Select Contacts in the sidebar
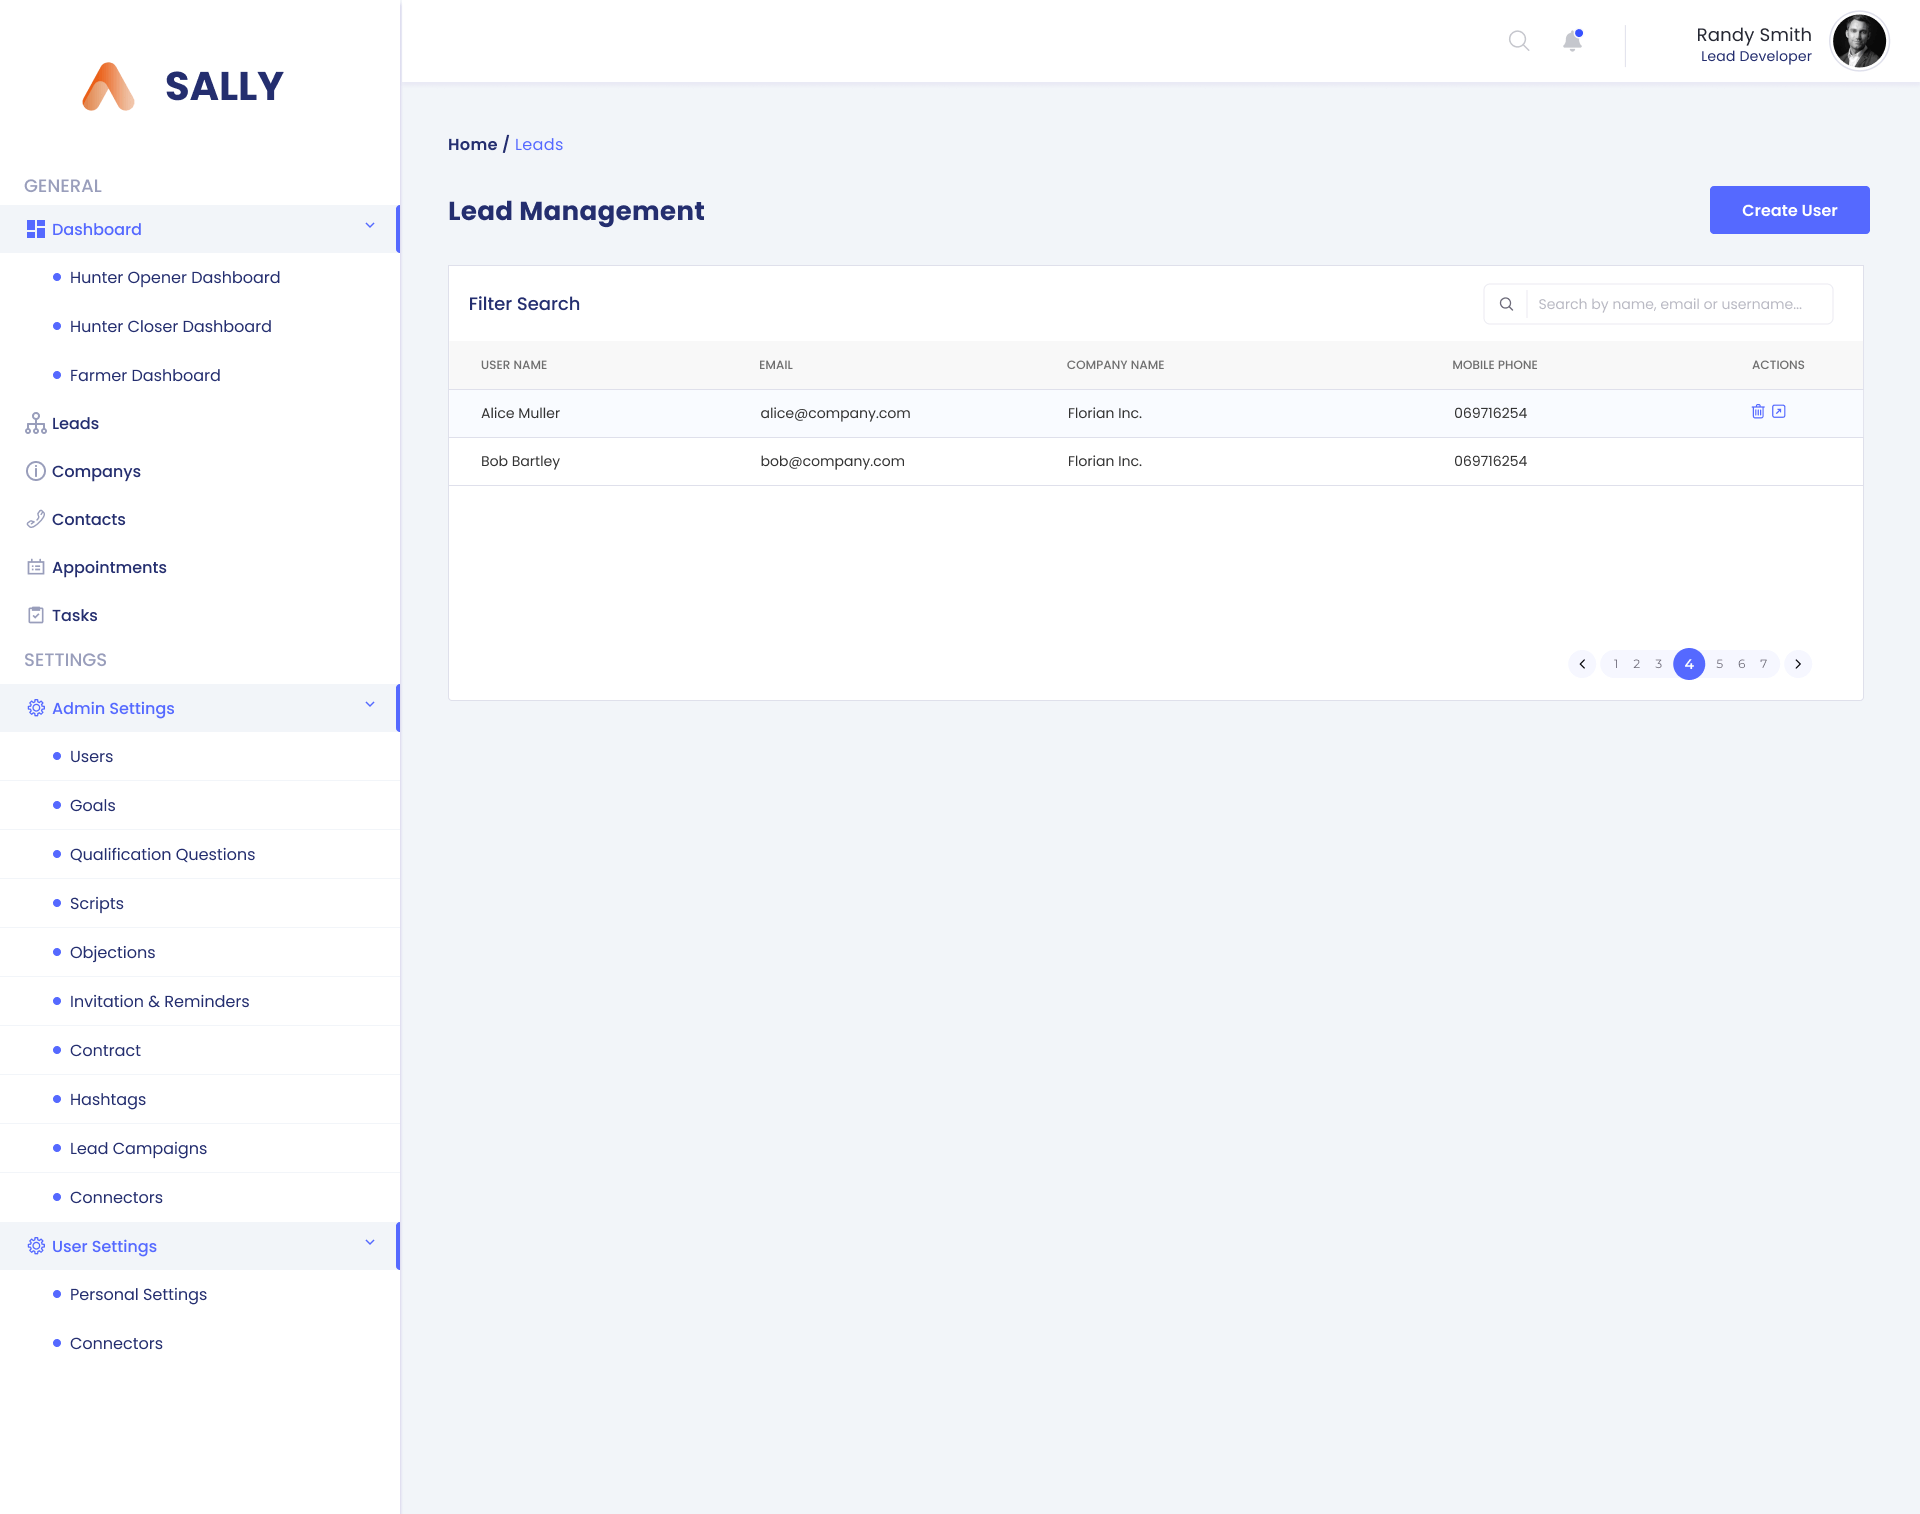Image resolution: width=1920 pixels, height=1514 pixels. point(89,519)
